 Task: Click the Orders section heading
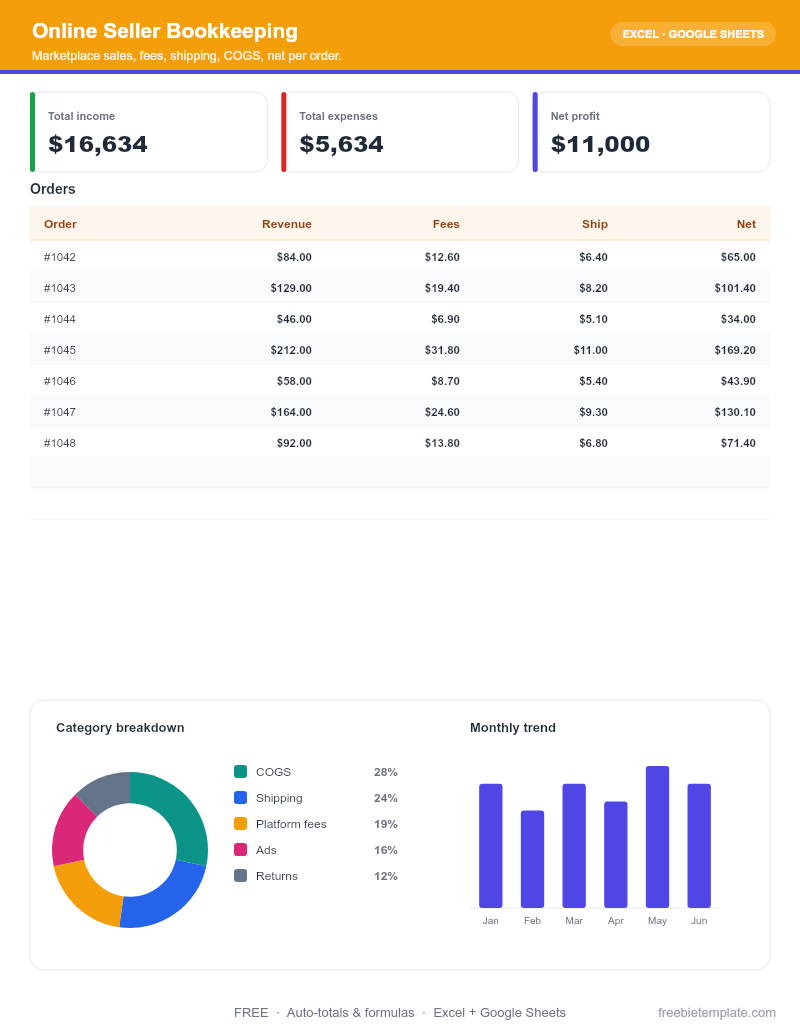(53, 189)
